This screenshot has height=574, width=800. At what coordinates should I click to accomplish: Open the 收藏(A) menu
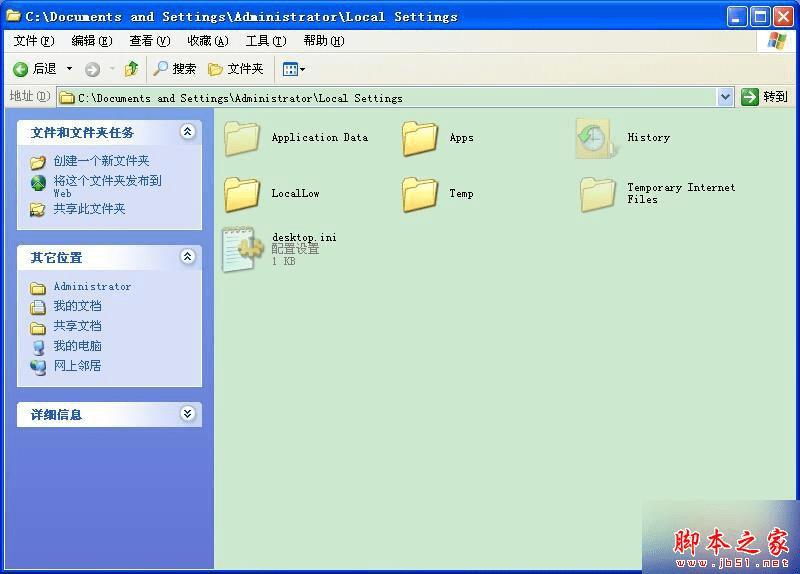tap(208, 41)
